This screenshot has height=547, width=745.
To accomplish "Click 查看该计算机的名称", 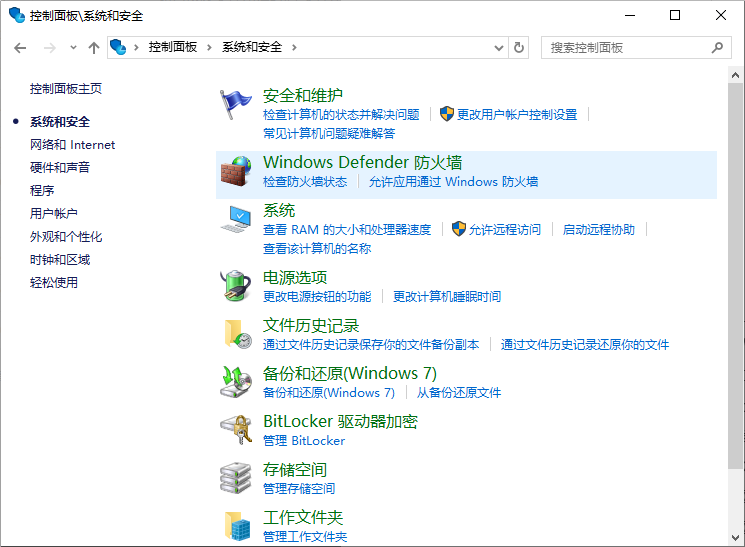I will coord(317,249).
